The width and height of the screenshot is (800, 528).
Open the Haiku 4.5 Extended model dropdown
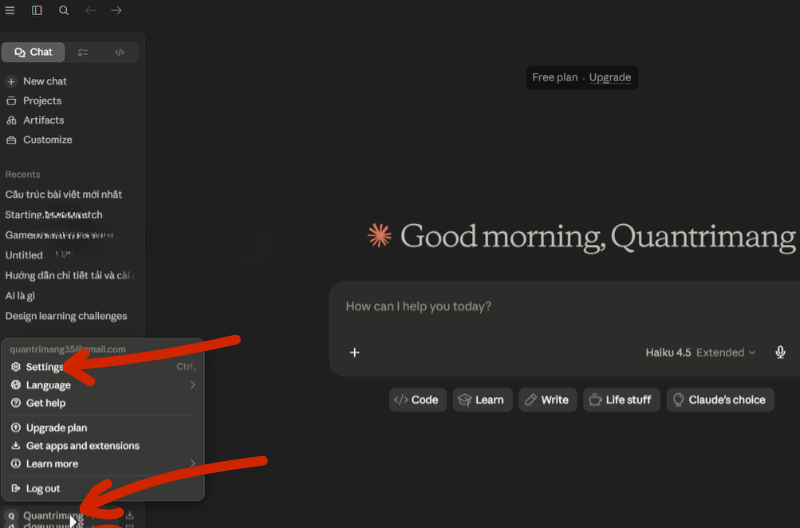[x=700, y=353]
